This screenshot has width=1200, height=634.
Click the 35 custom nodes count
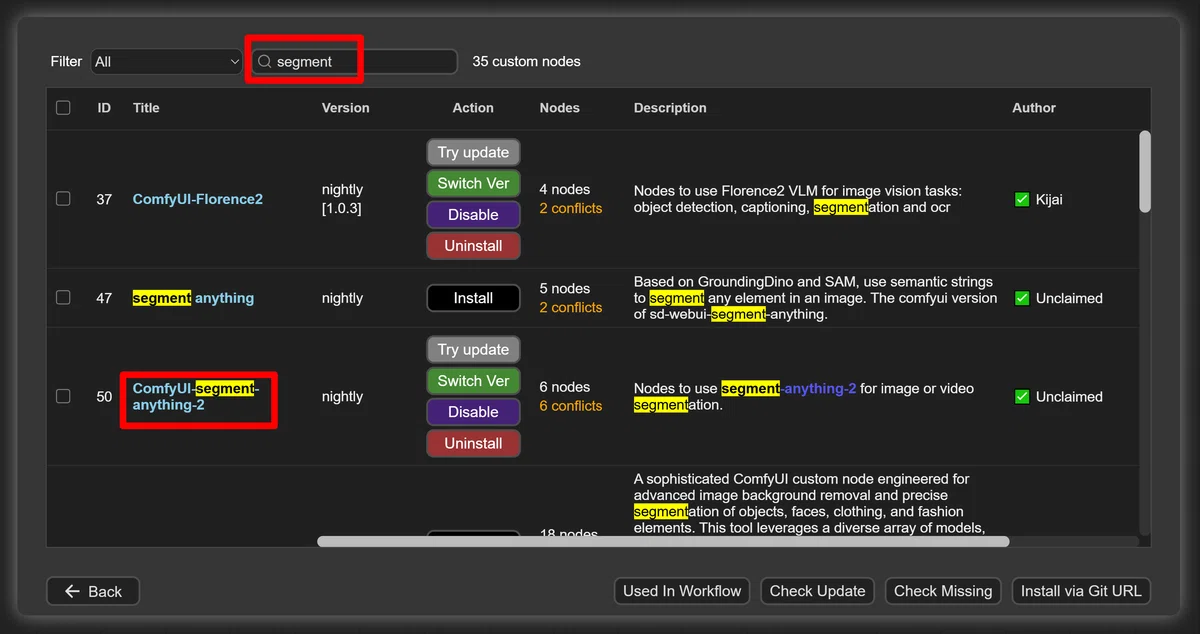tap(526, 62)
